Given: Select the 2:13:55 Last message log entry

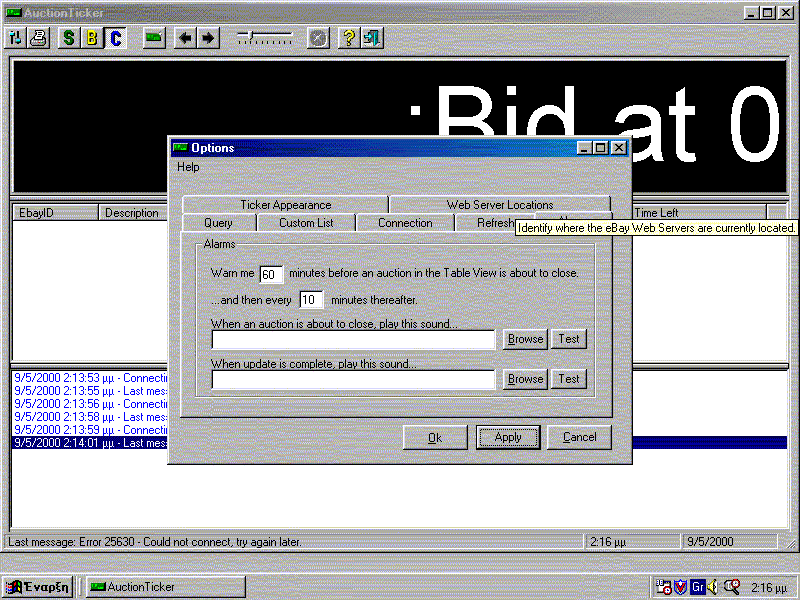Looking at the screenshot, I should (x=90, y=391).
